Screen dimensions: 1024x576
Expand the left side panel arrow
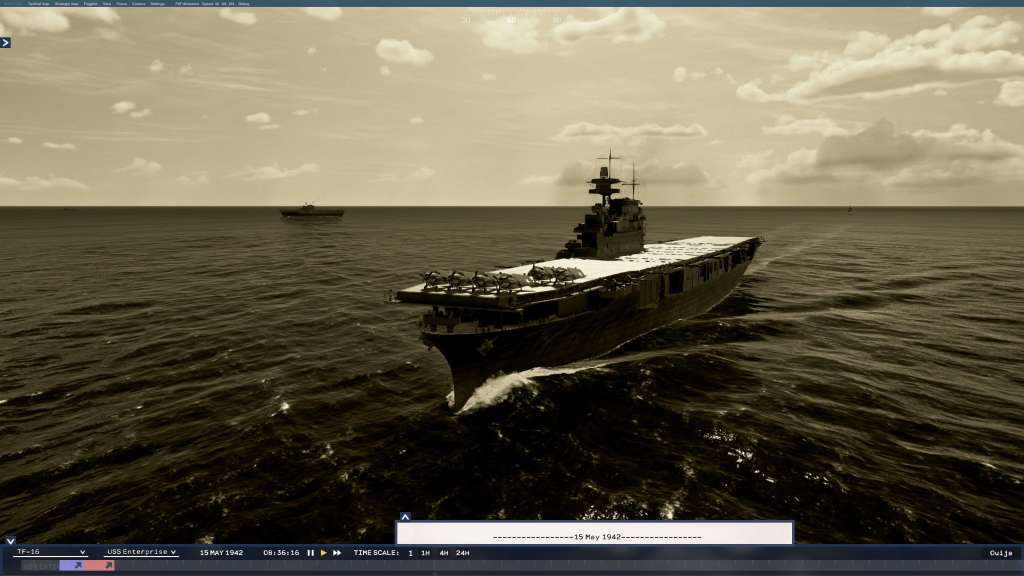tap(5, 42)
